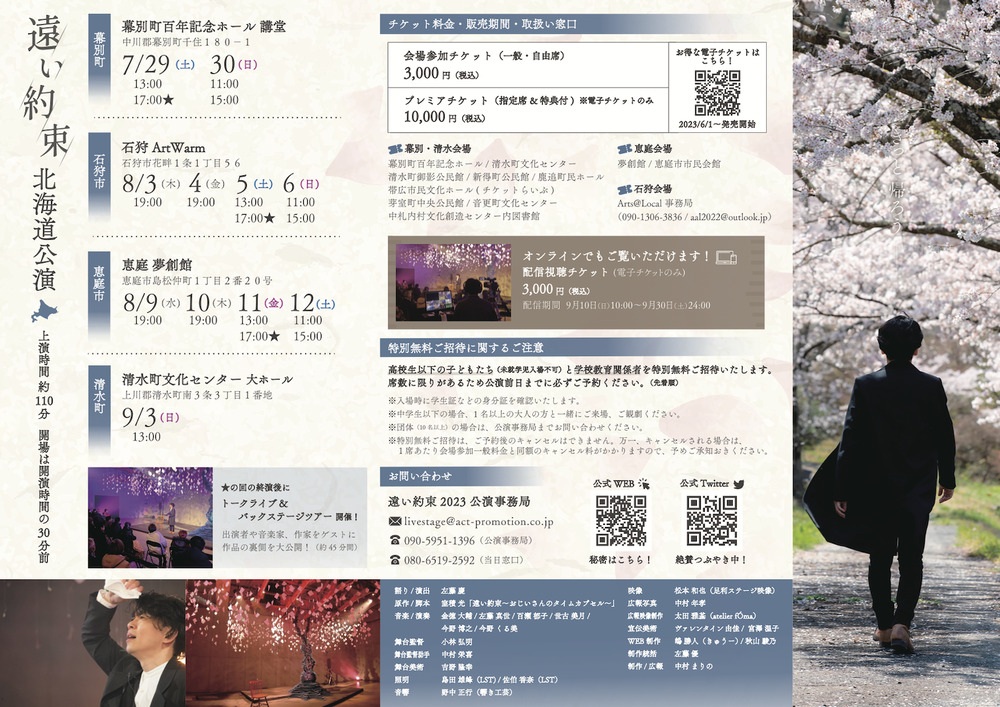Click the PC and smartphone device icon
This screenshot has width=1000, height=707.
click(727, 257)
